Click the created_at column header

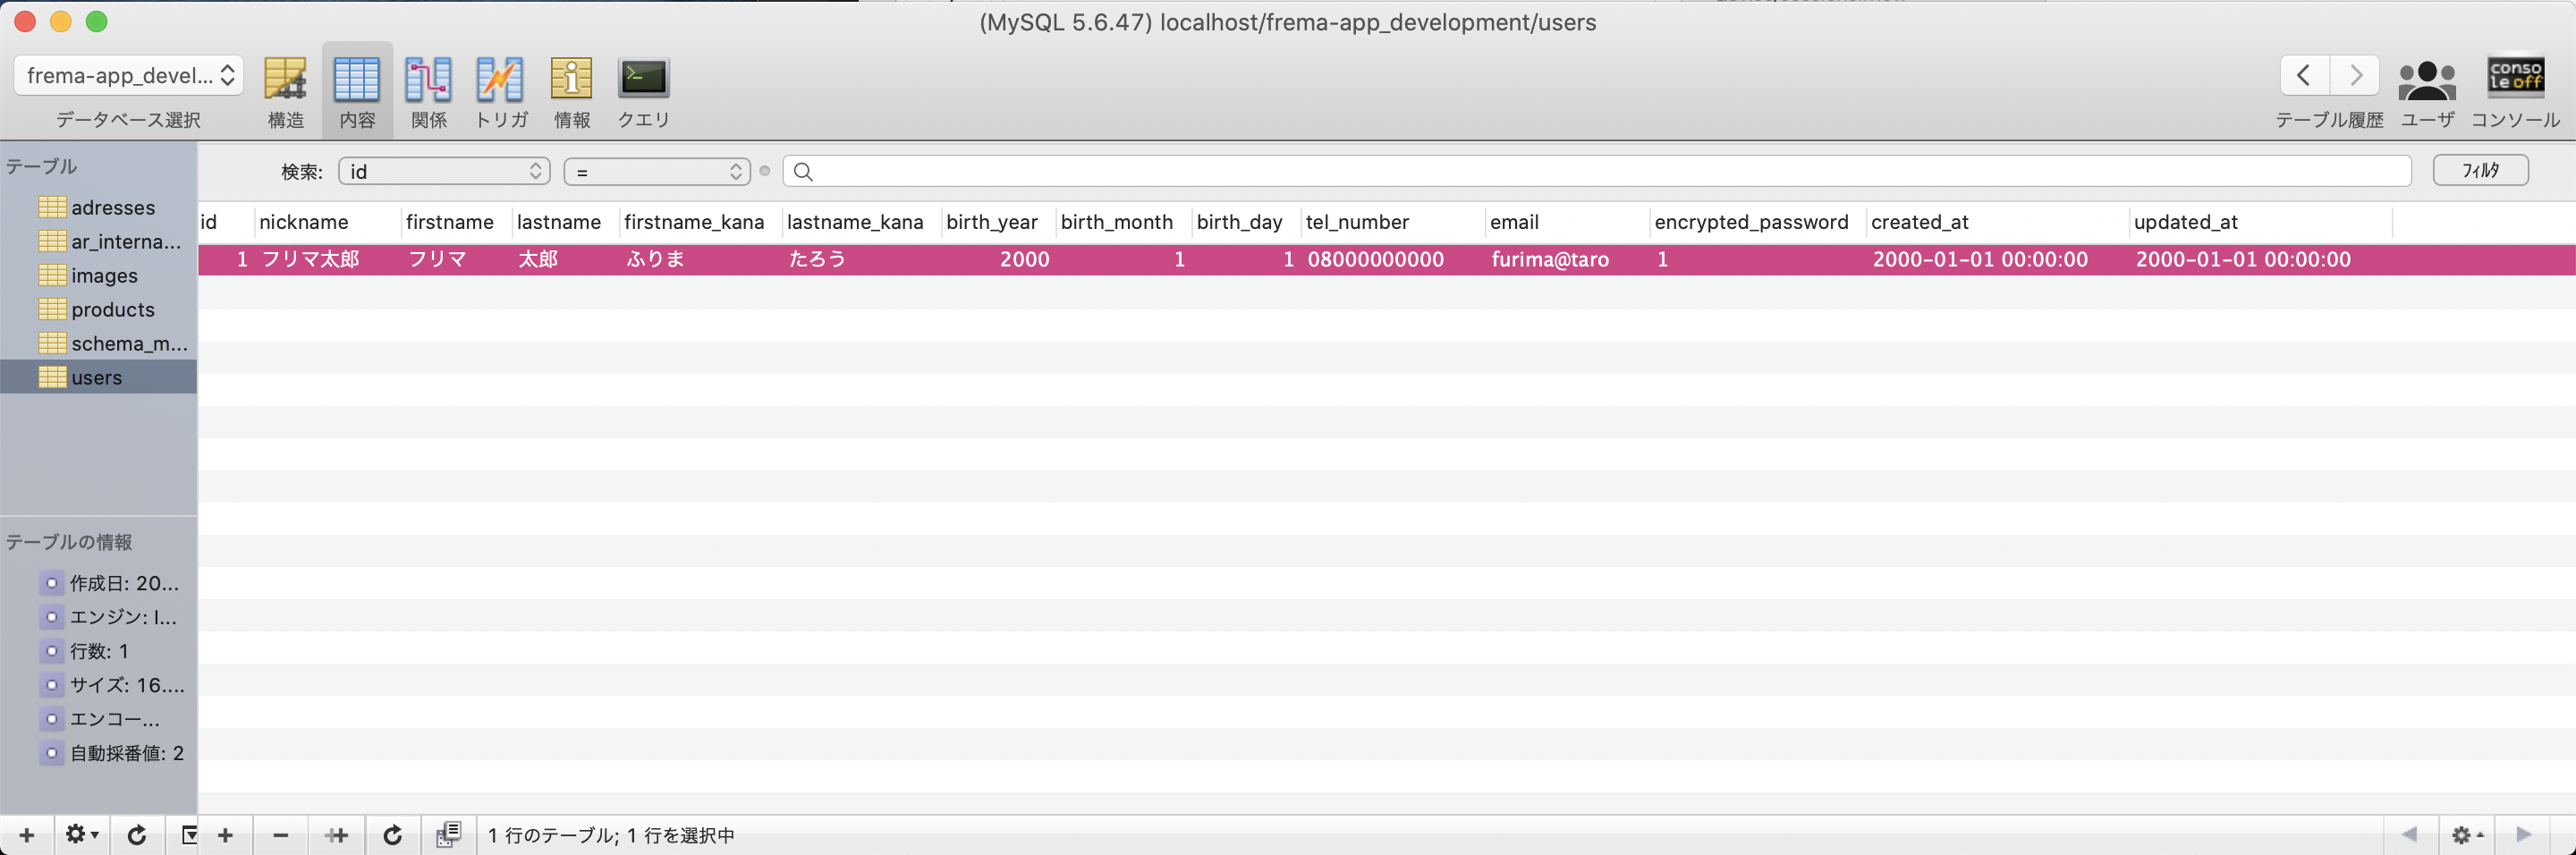1997,222
